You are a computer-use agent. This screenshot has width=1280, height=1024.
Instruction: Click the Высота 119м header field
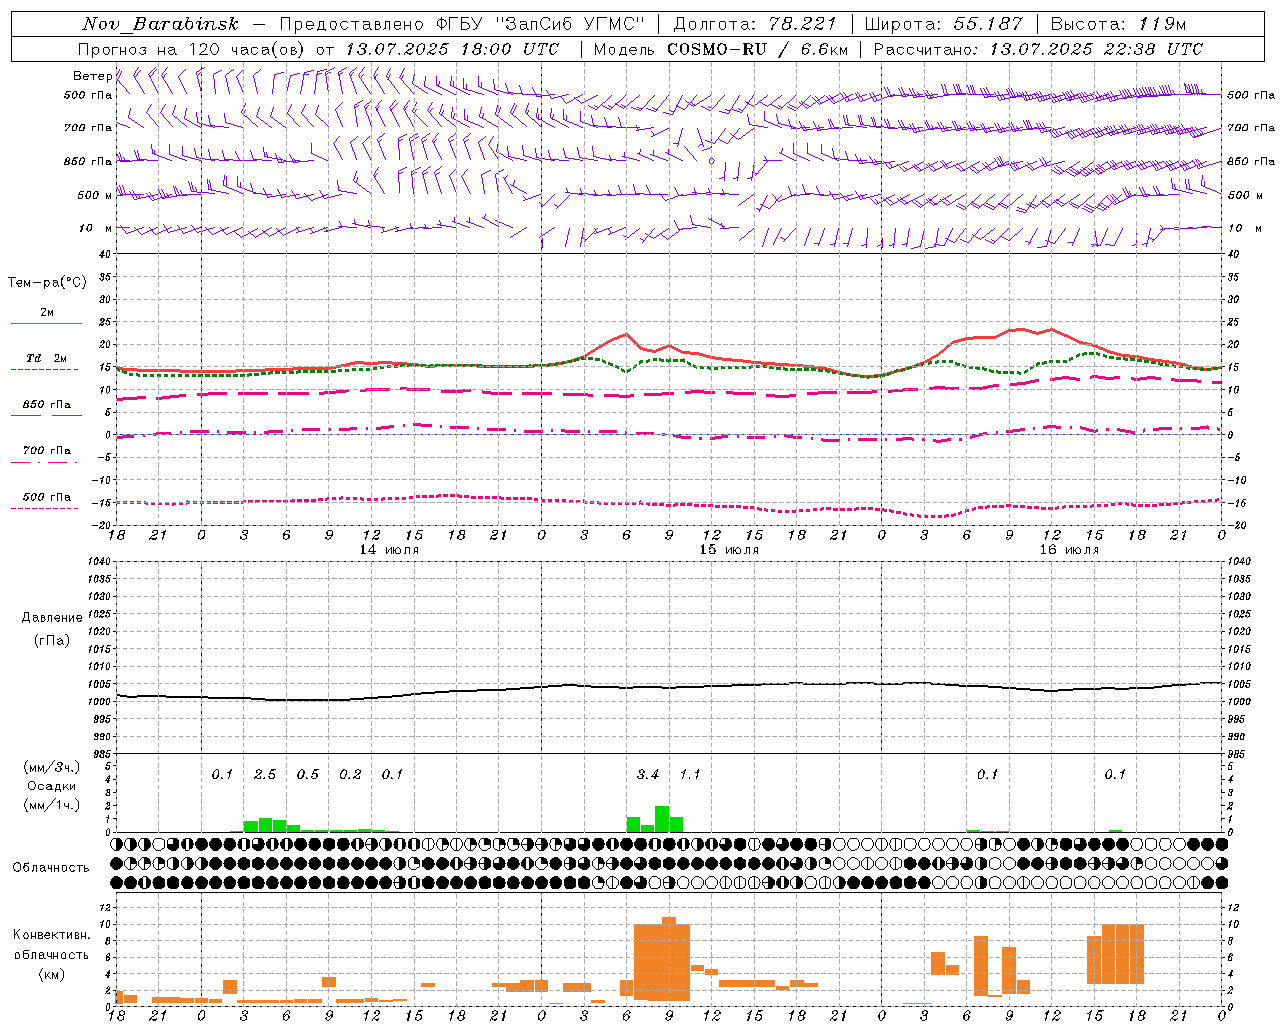click(x=1118, y=24)
